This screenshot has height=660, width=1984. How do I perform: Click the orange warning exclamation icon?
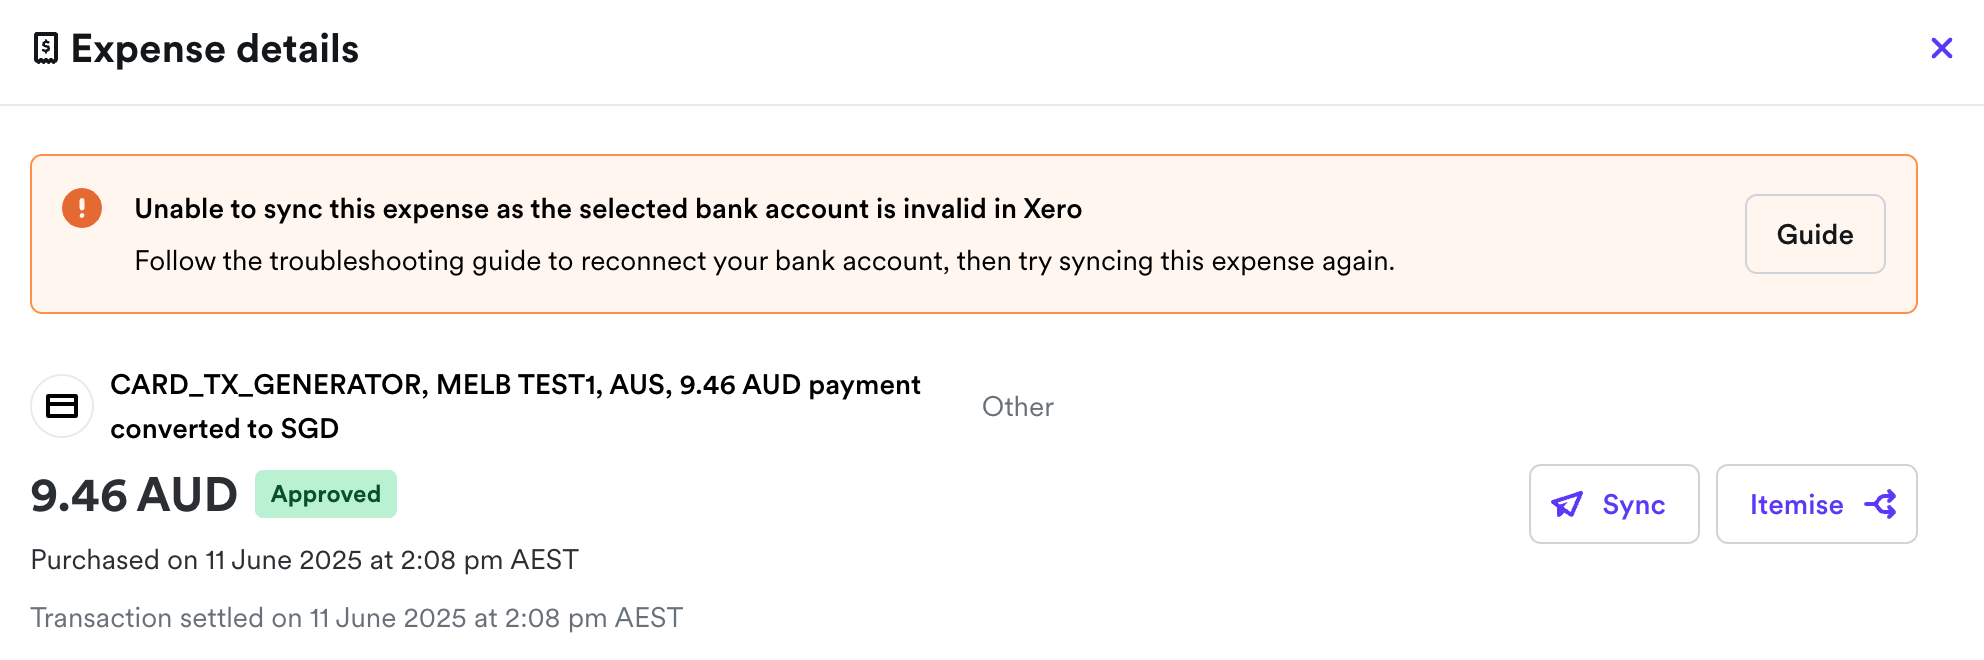pyautogui.click(x=82, y=208)
